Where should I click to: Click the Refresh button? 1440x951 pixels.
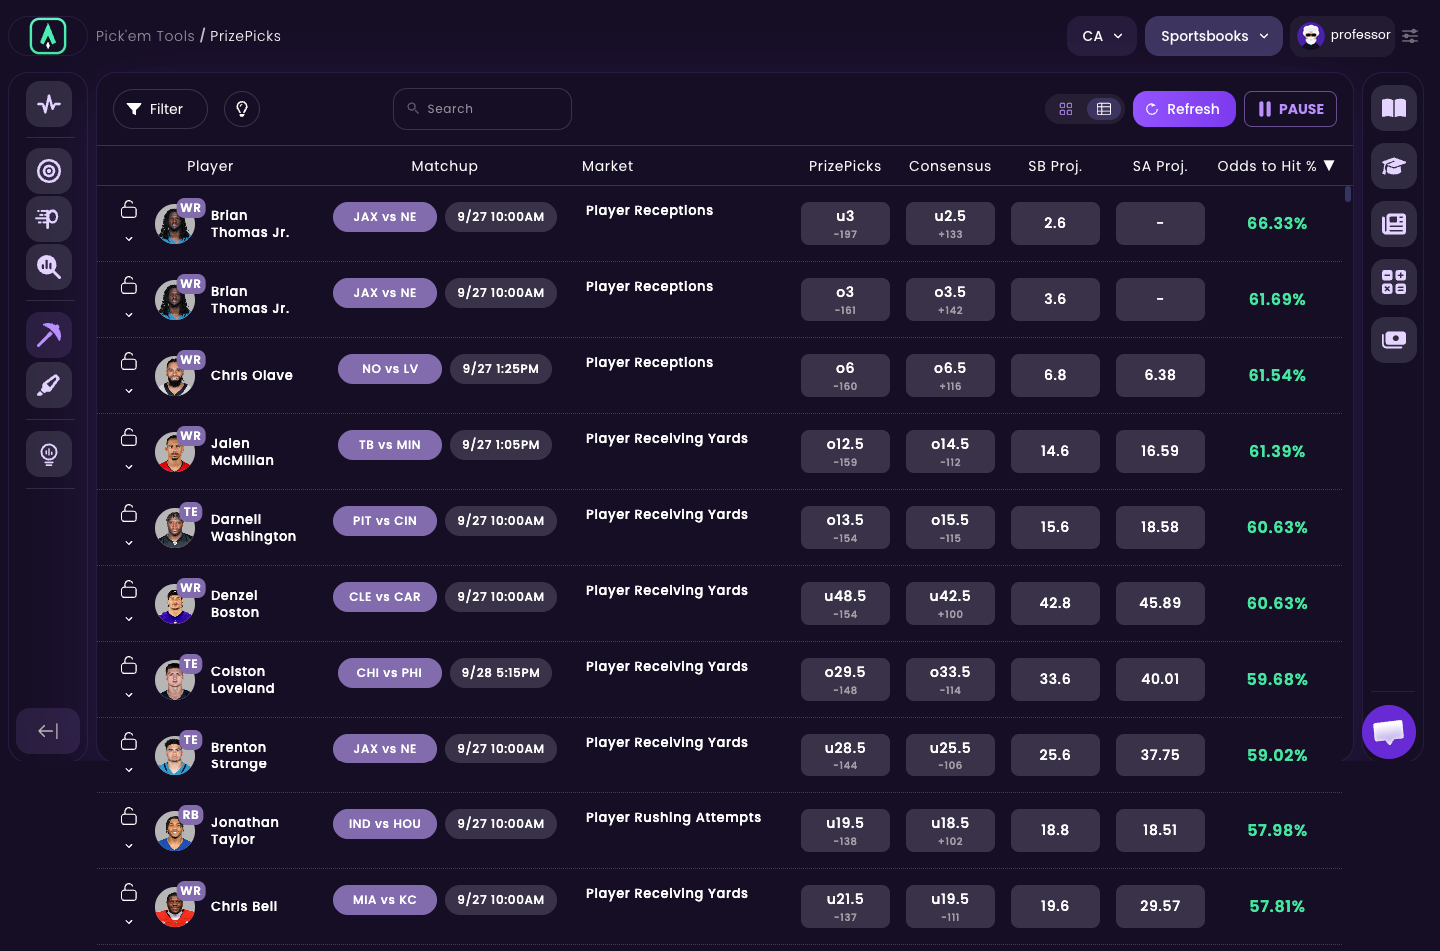(x=1184, y=109)
